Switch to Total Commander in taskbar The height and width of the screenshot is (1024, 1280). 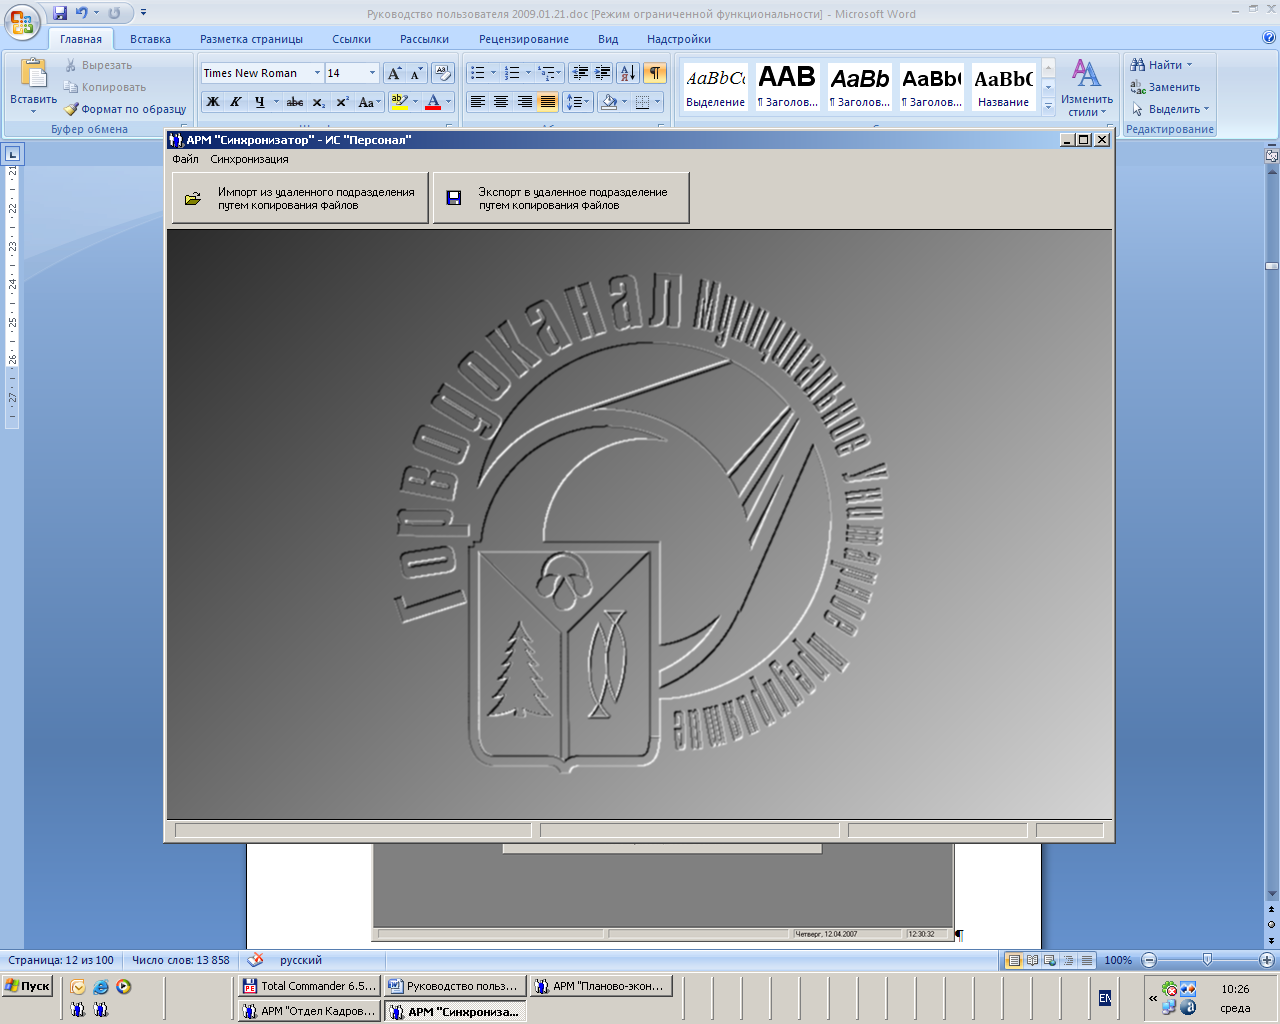[309, 986]
